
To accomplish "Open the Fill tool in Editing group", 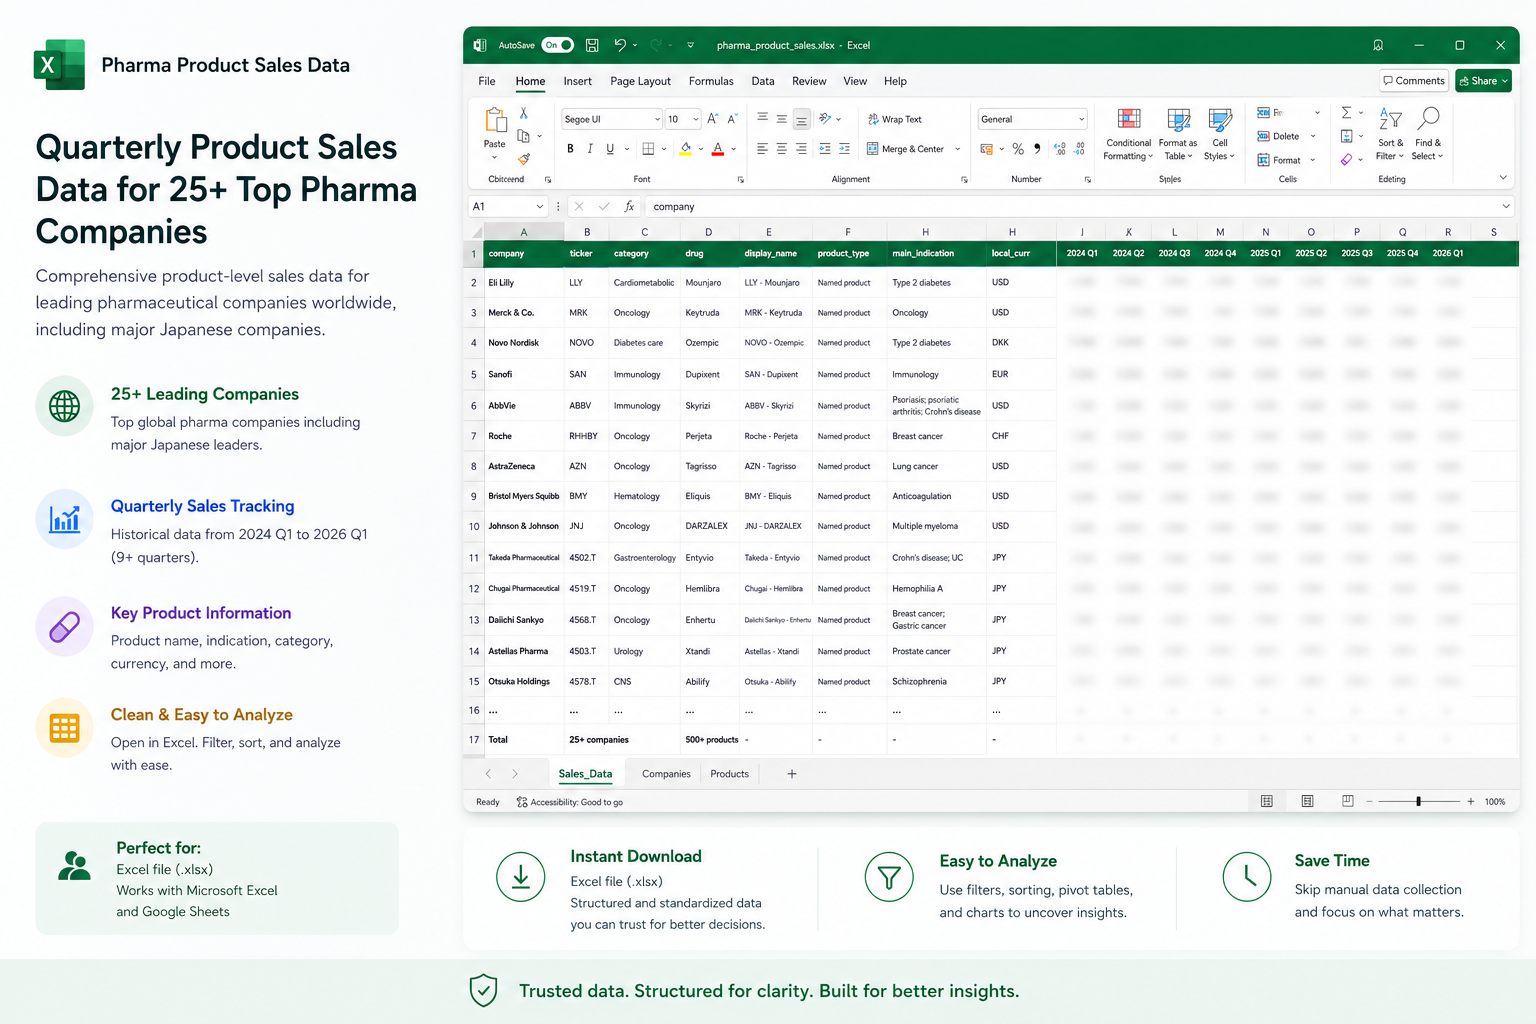I will click(x=1347, y=136).
